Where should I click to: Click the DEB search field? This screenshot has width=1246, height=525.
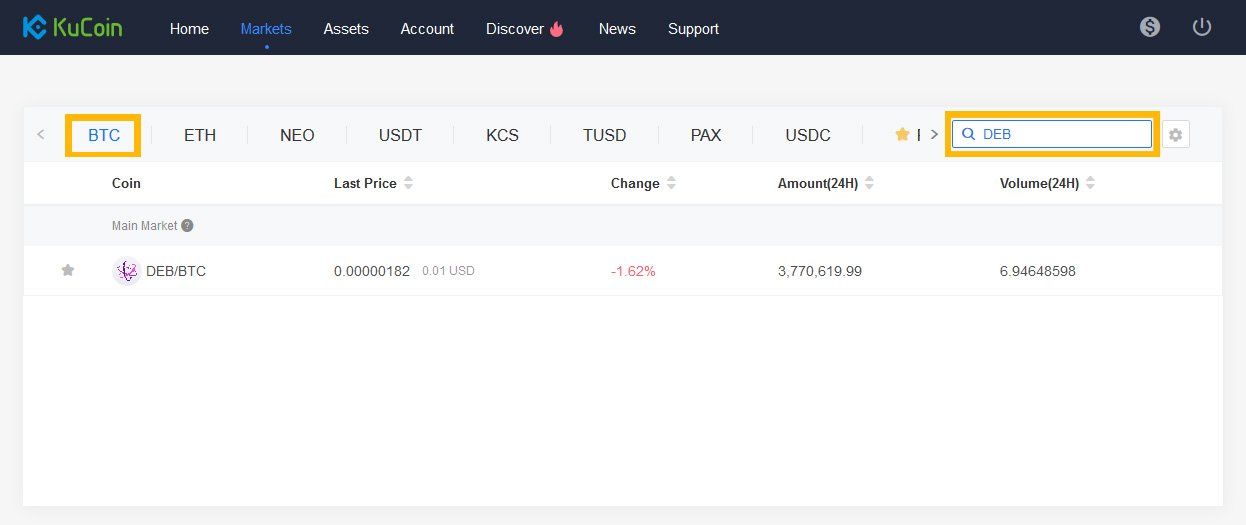(1052, 134)
